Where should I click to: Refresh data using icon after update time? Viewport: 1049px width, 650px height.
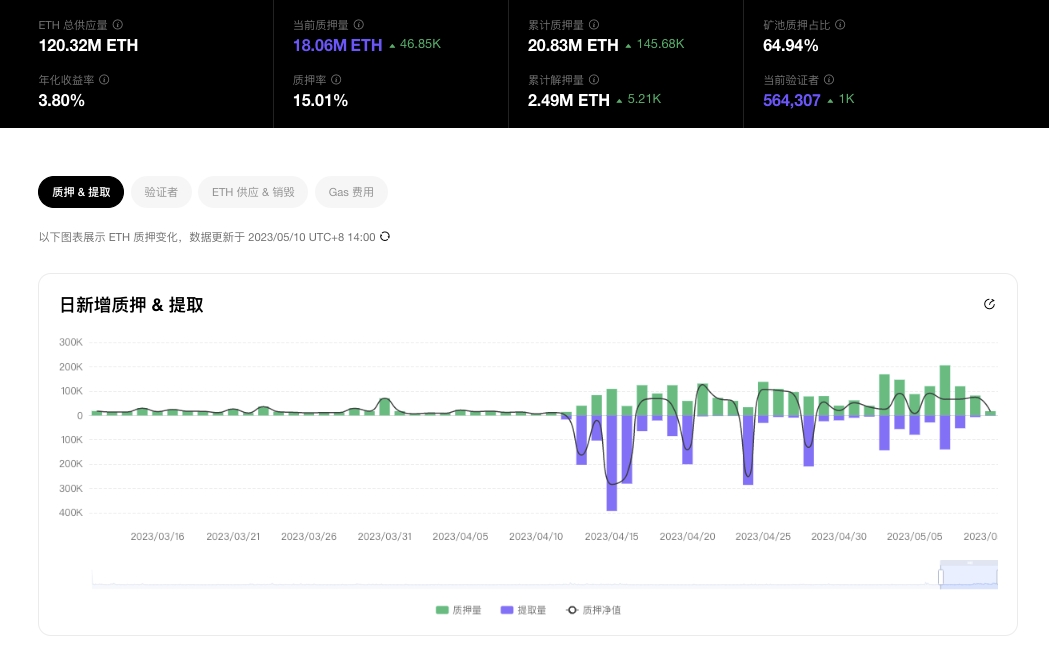tap(385, 237)
